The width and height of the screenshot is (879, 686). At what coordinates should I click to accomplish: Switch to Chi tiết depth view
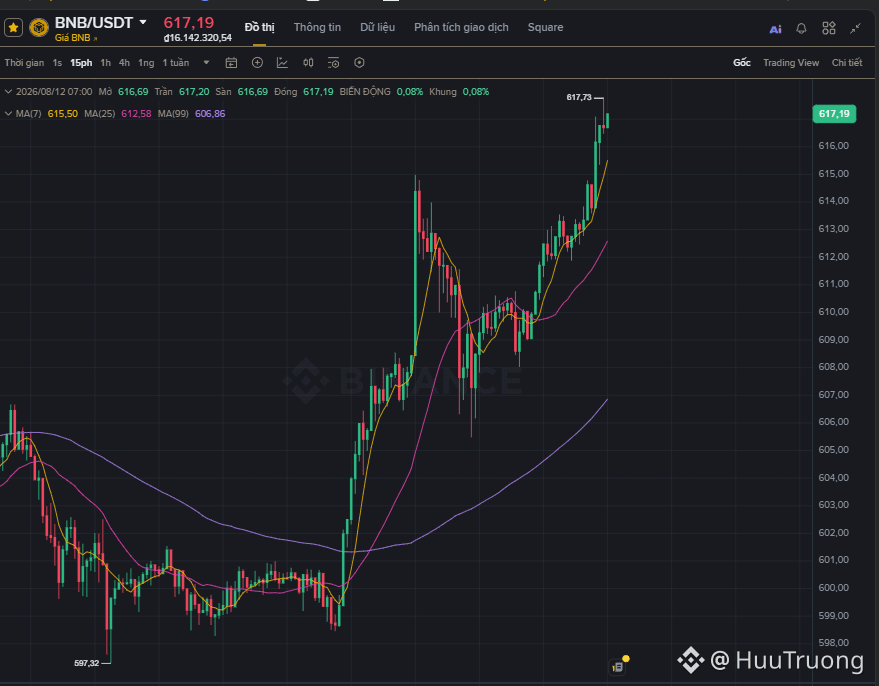[x=847, y=63]
